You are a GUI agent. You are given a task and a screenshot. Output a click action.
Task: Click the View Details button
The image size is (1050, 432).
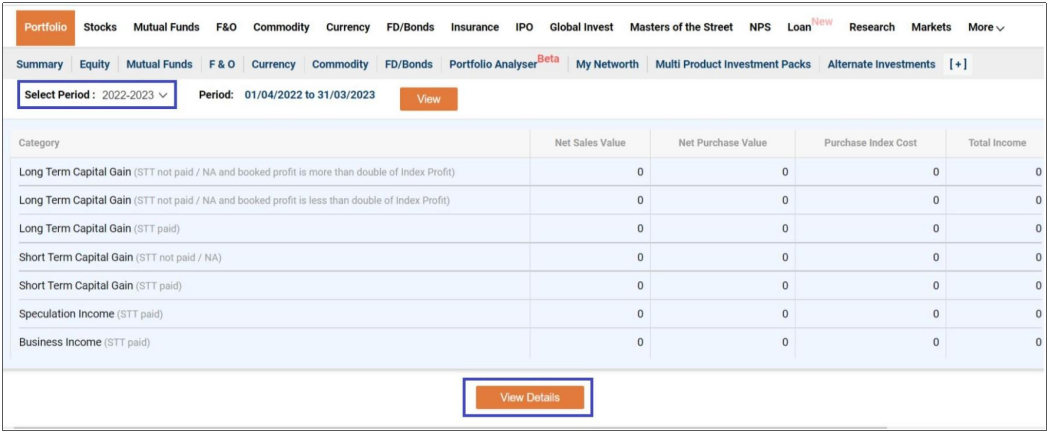[529, 397]
